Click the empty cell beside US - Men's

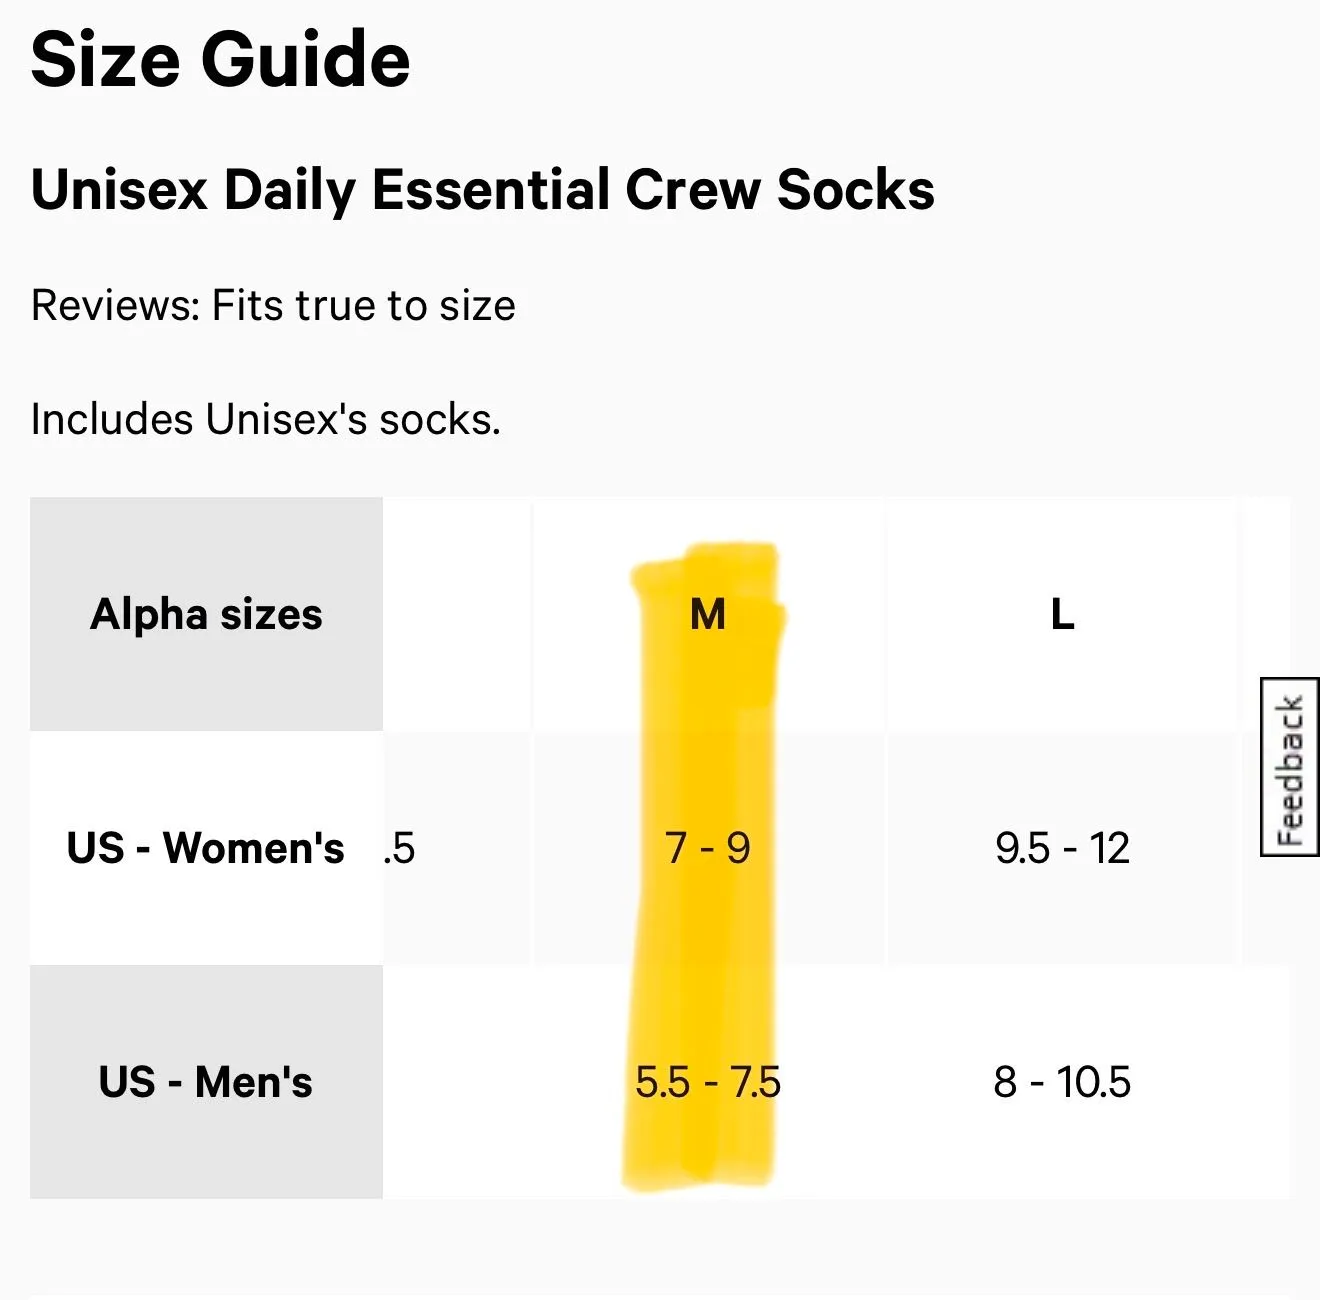(x=457, y=1082)
